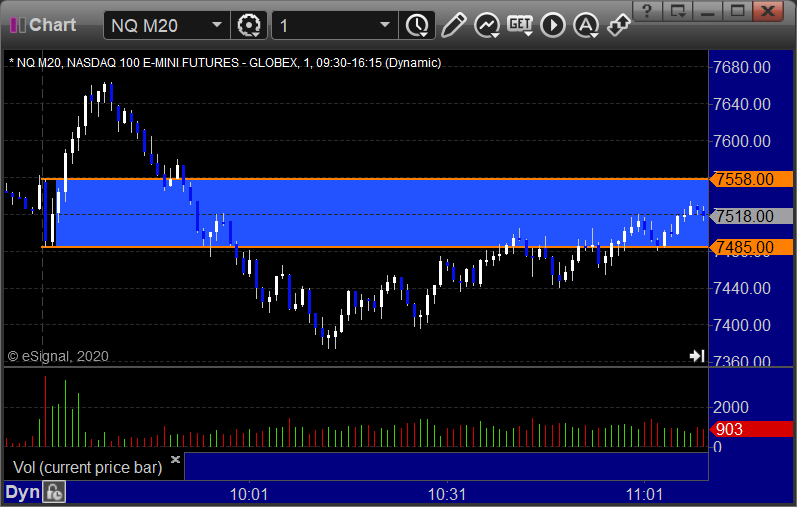Screen dimensions: 797x507
Task: Close the Vol study panel with X
Action: (175, 460)
